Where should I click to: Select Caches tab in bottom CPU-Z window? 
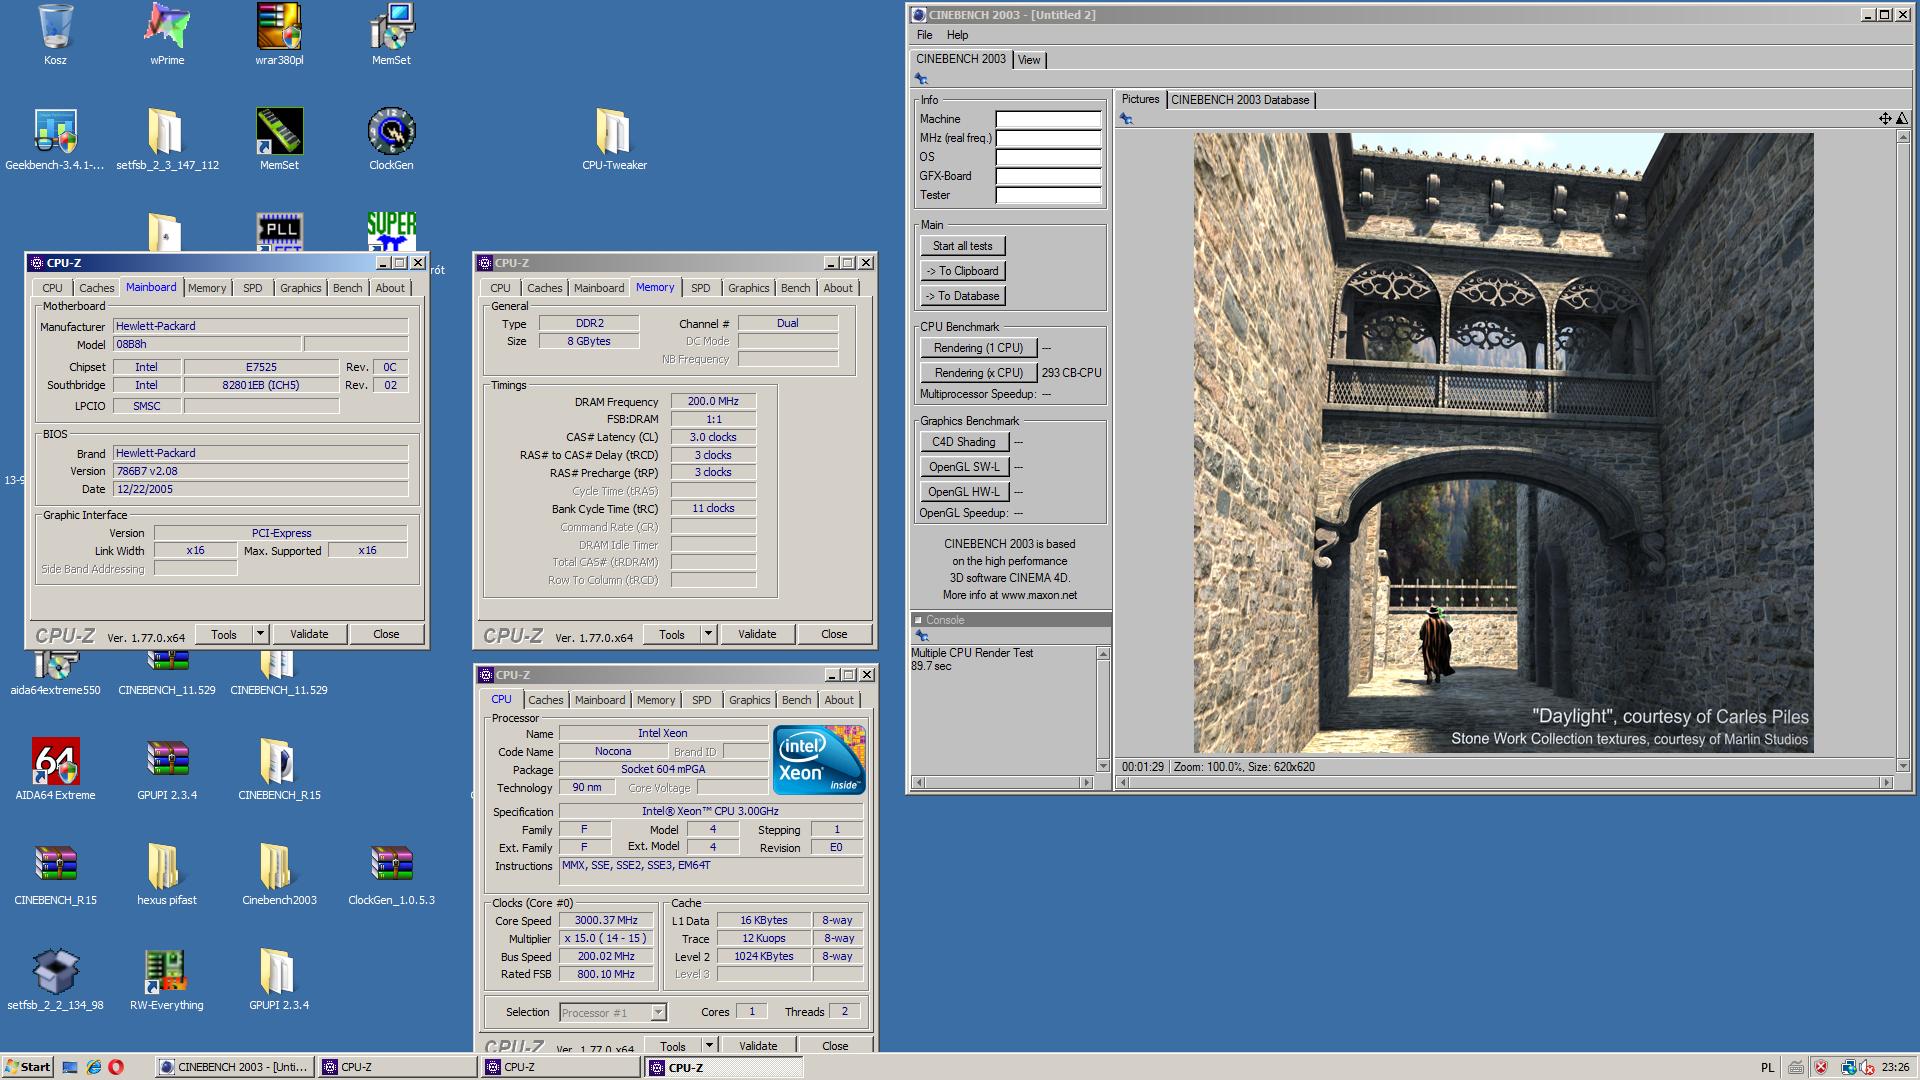click(546, 700)
